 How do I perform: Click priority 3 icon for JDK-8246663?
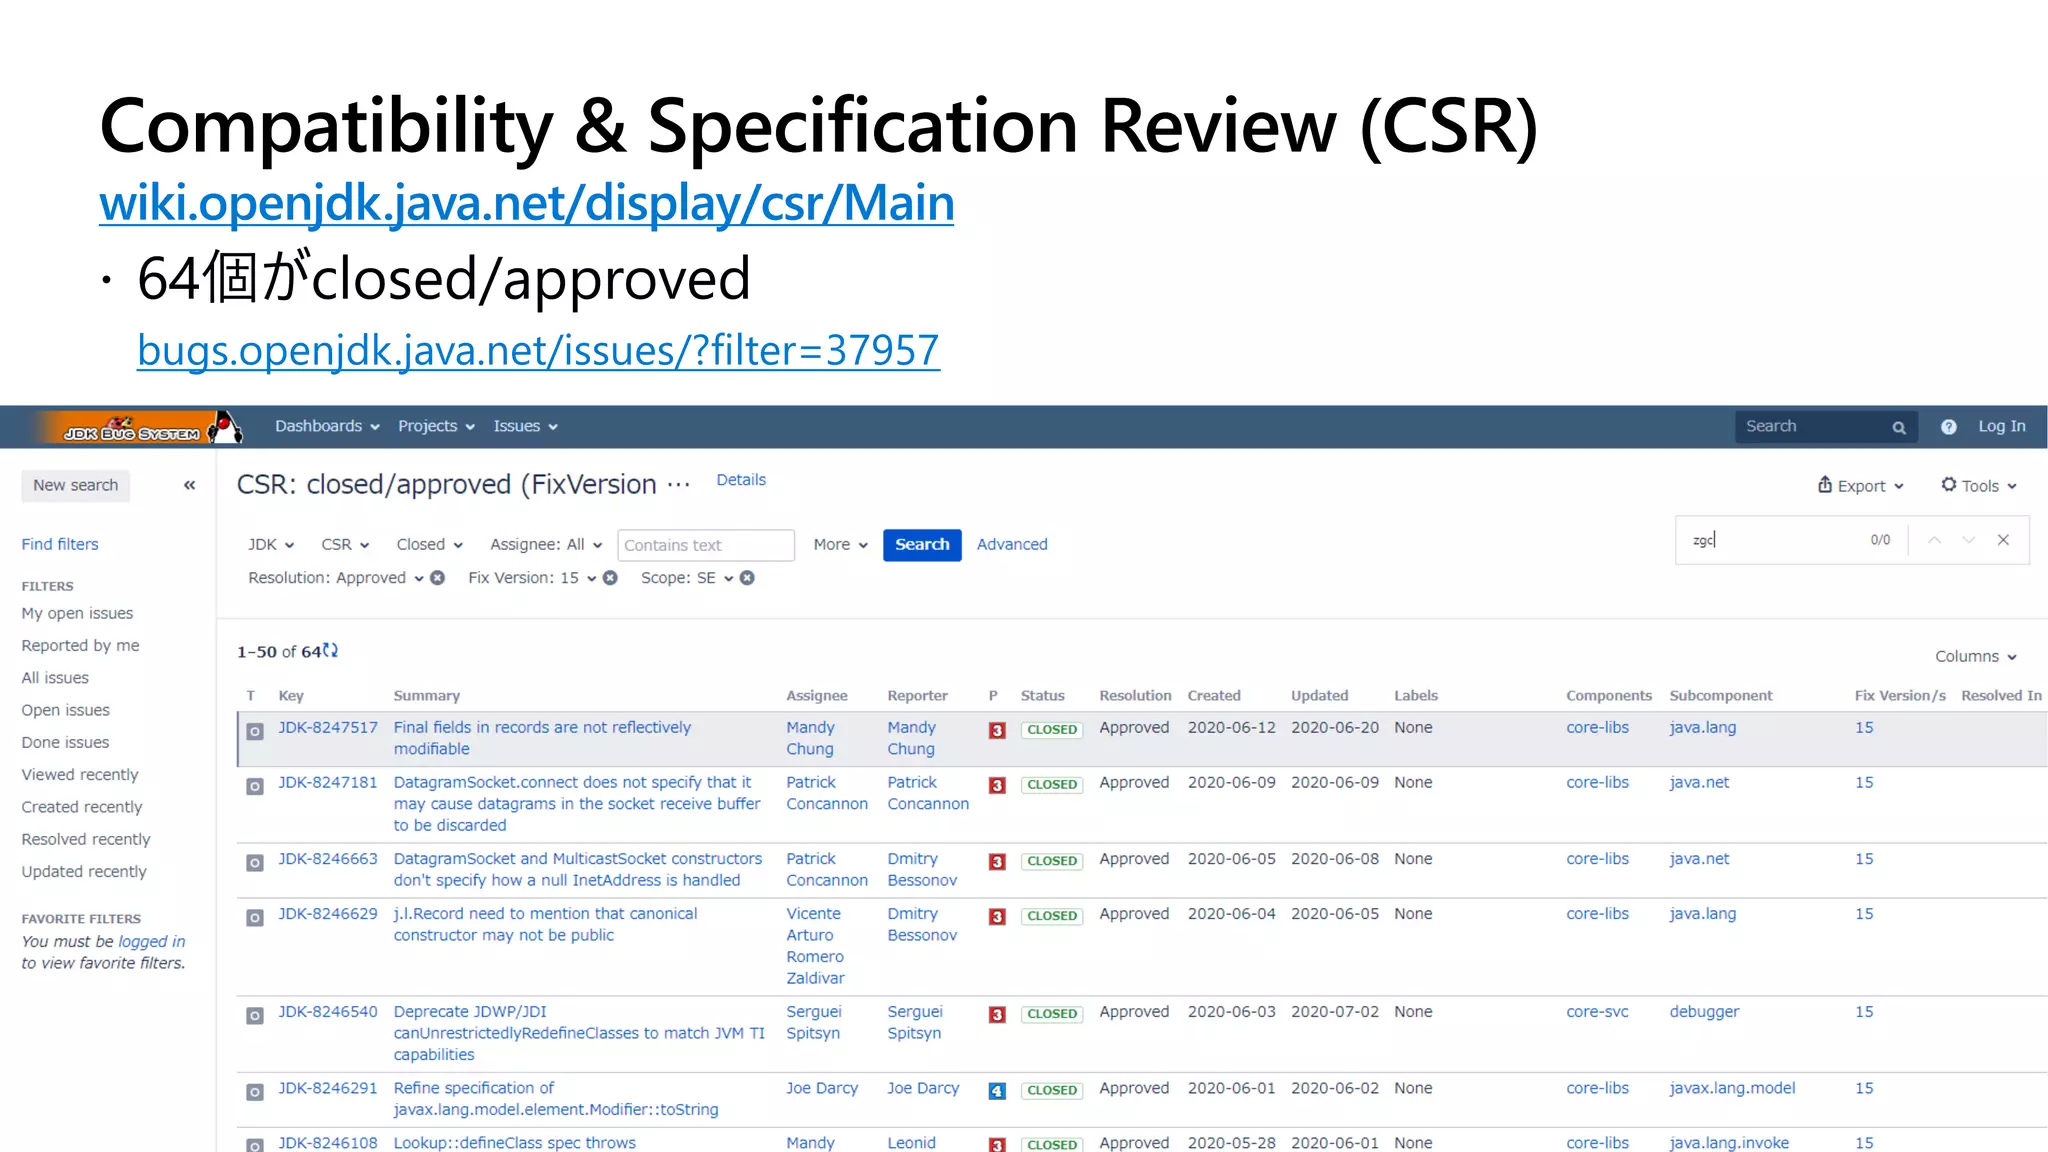(997, 862)
